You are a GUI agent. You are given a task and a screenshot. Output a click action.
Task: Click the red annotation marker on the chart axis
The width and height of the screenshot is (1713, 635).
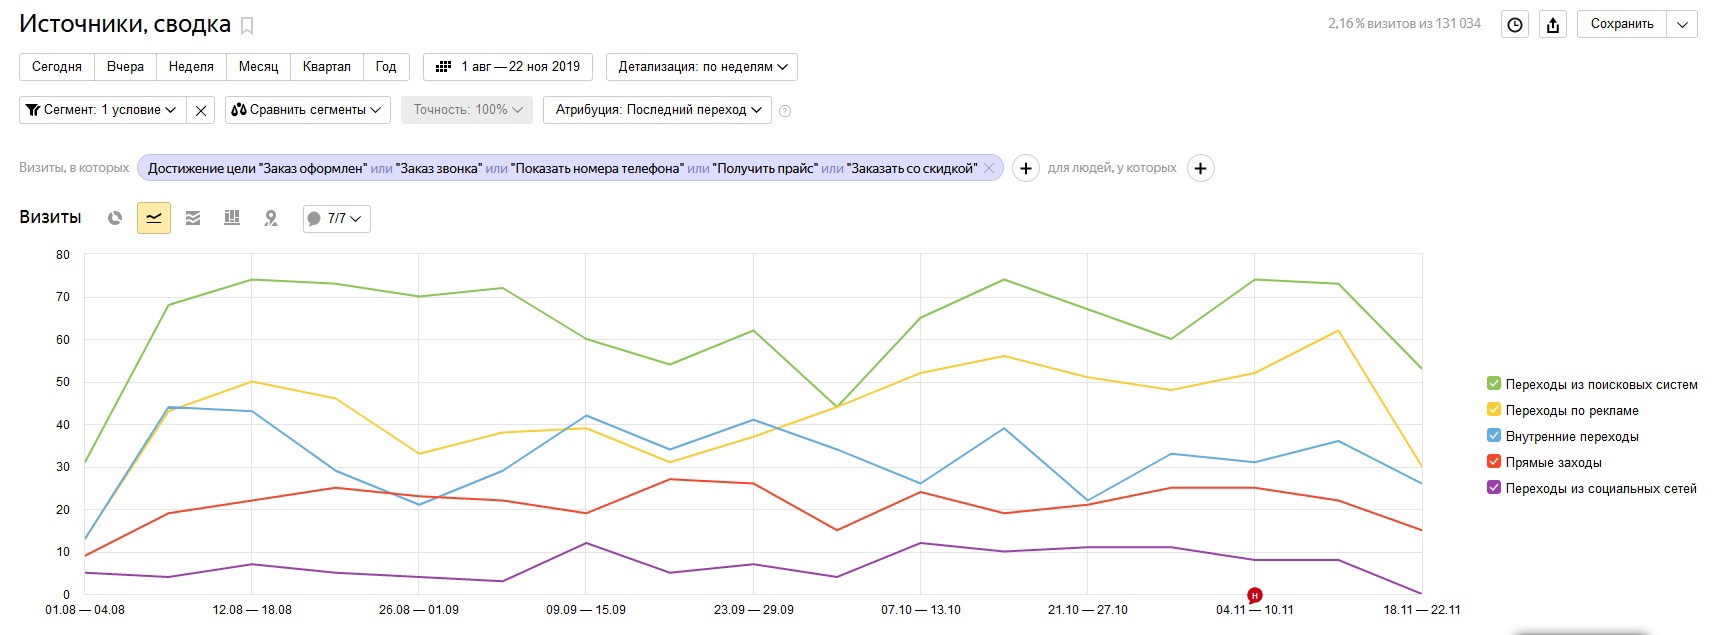1254,595
